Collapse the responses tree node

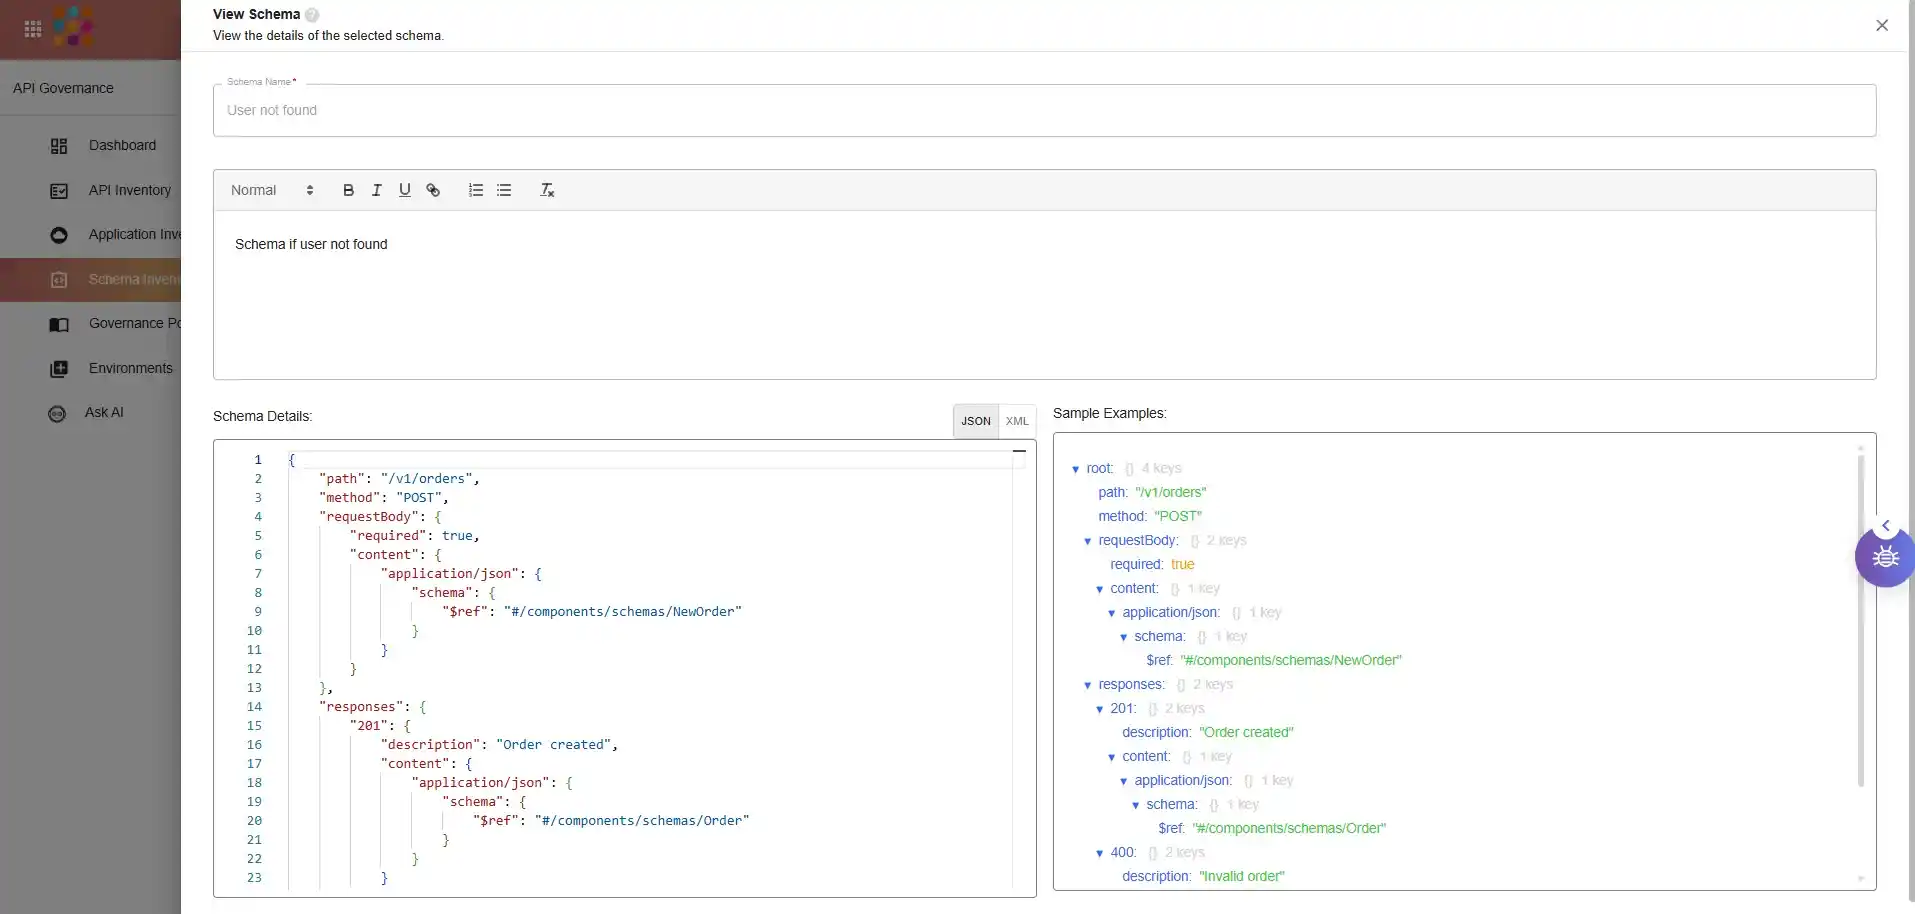coord(1088,685)
